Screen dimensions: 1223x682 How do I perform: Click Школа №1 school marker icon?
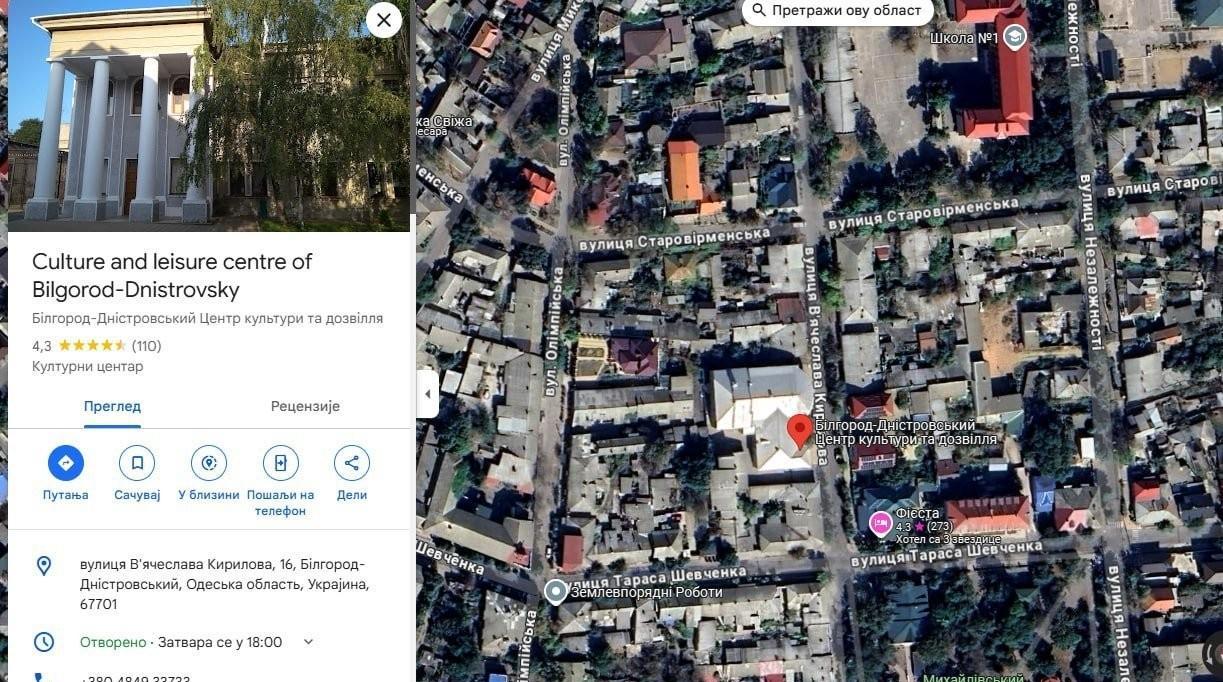tap(1016, 38)
